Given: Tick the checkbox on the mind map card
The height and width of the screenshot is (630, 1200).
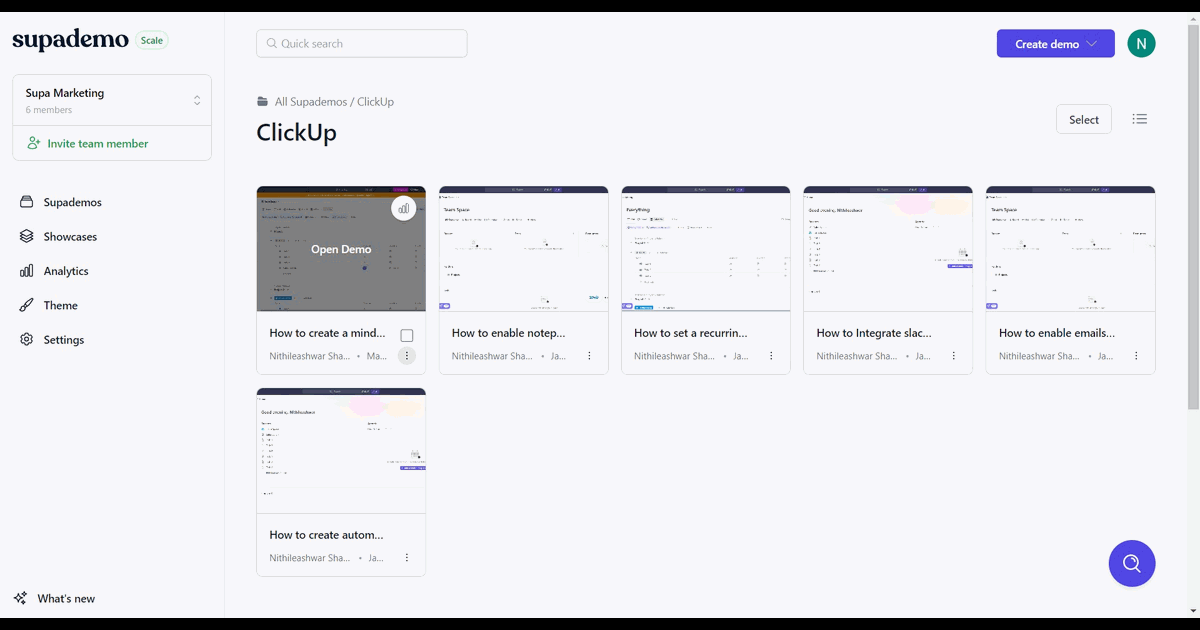Looking at the screenshot, I should click(x=407, y=335).
